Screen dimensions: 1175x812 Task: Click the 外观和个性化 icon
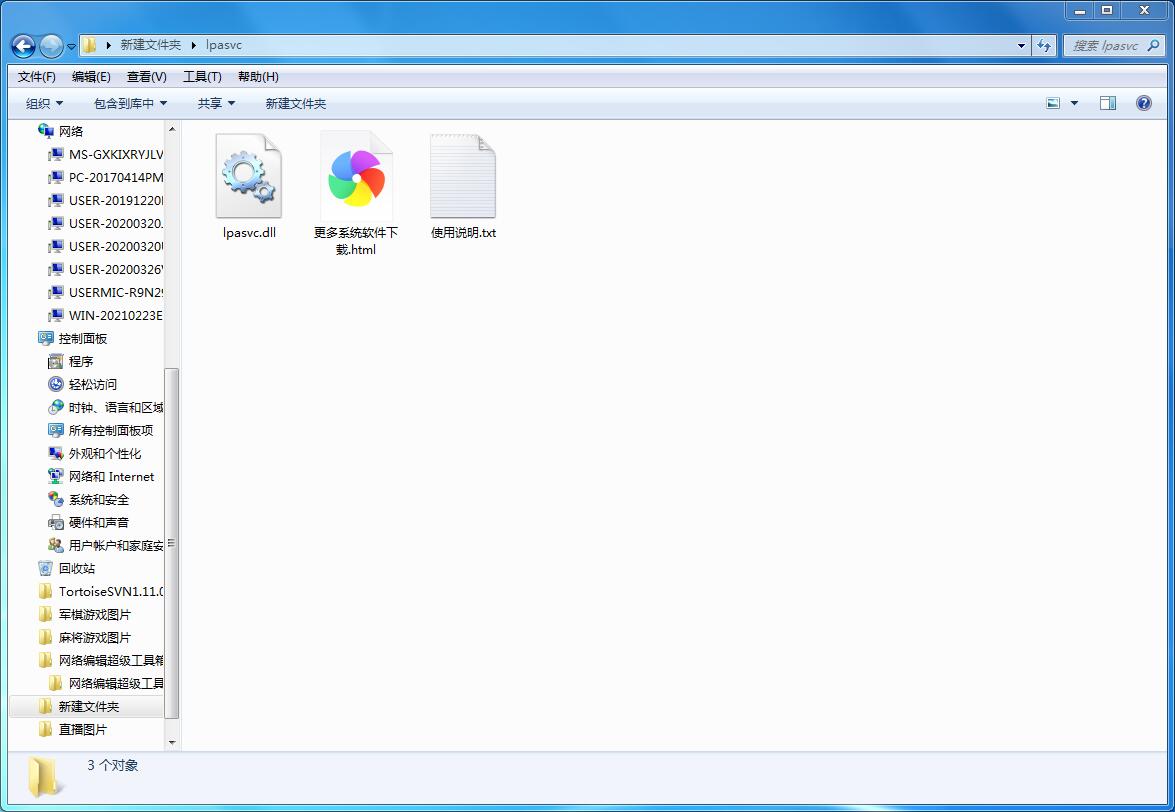[x=55, y=453]
